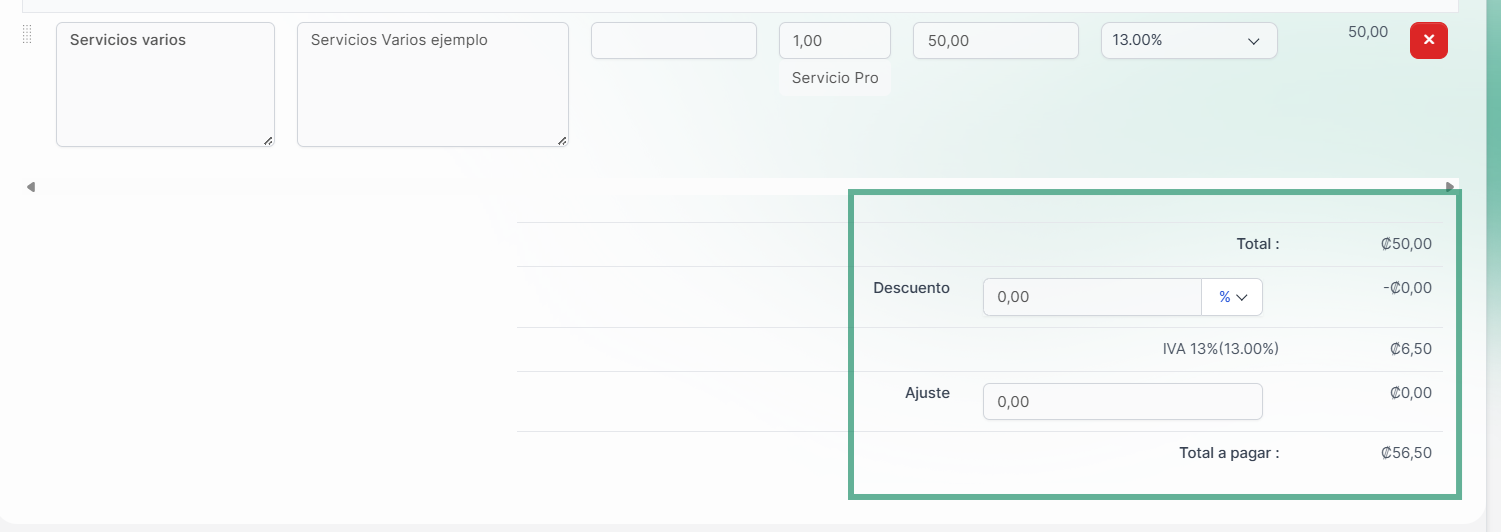Screen dimensions: 1501x532
Task: Click the left arrow of horizontal scrollbar
Action: tap(31, 187)
